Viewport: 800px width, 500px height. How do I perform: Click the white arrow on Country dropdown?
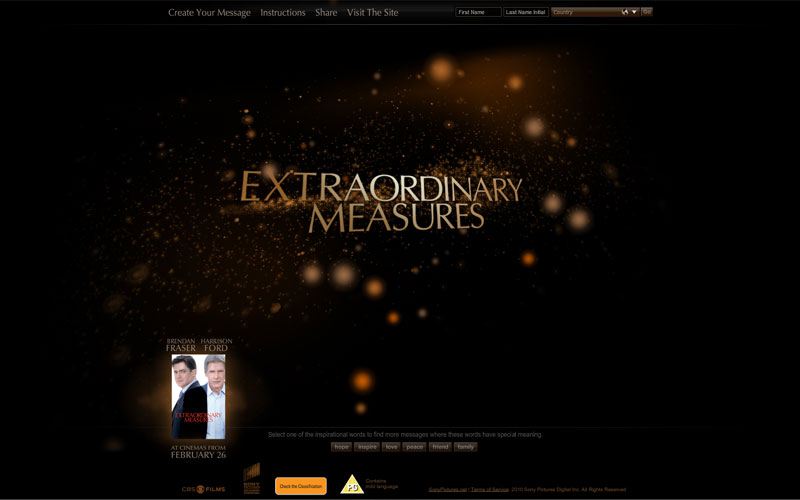[x=634, y=12]
